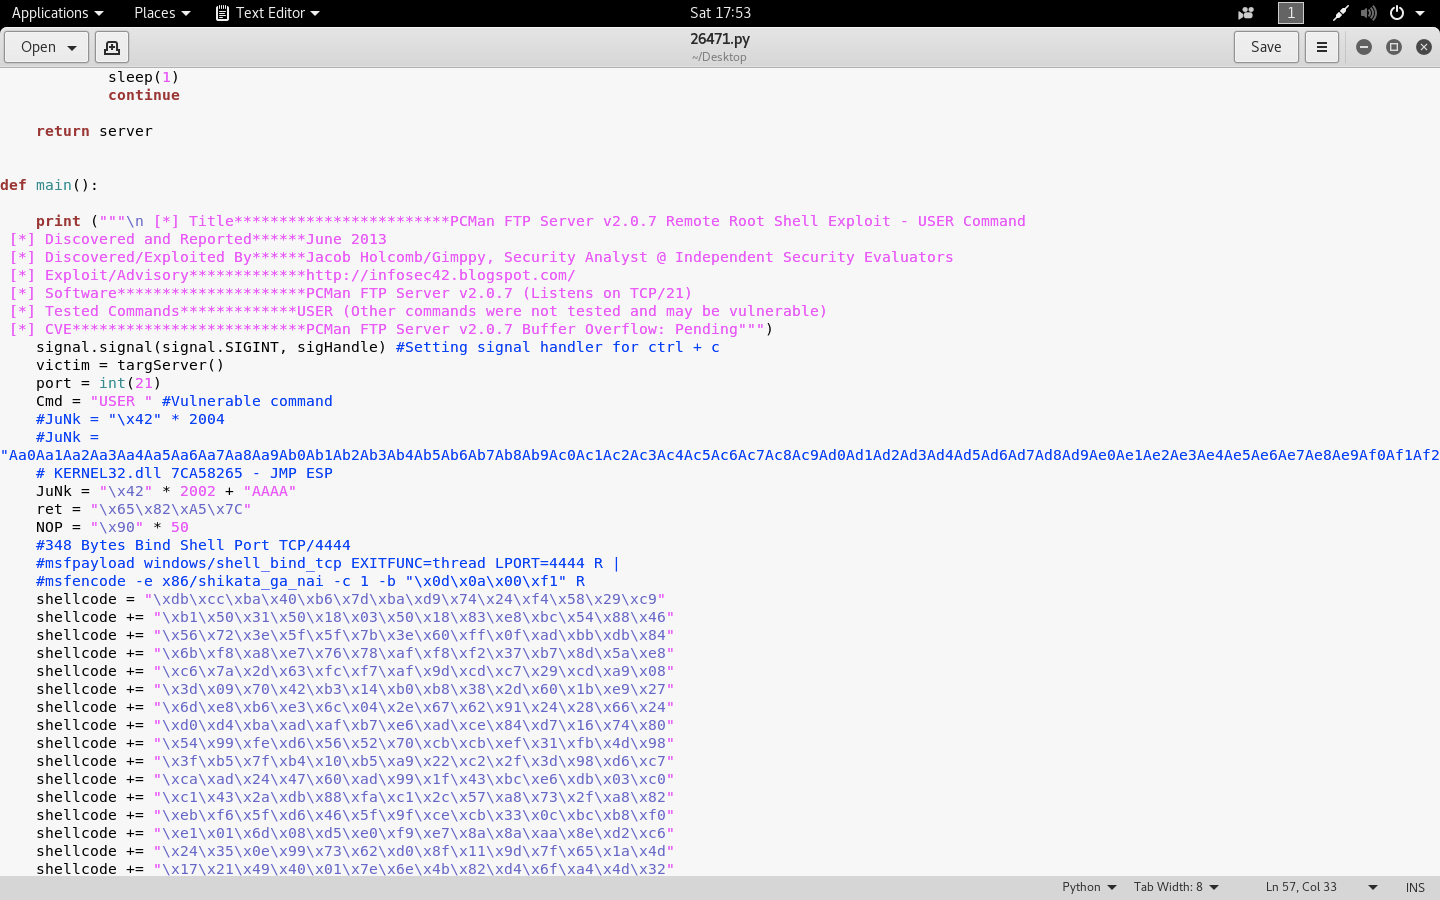Viewport: 1440px width, 900px height.
Task: Close the 26471.py editor window
Action: click(1424, 47)
